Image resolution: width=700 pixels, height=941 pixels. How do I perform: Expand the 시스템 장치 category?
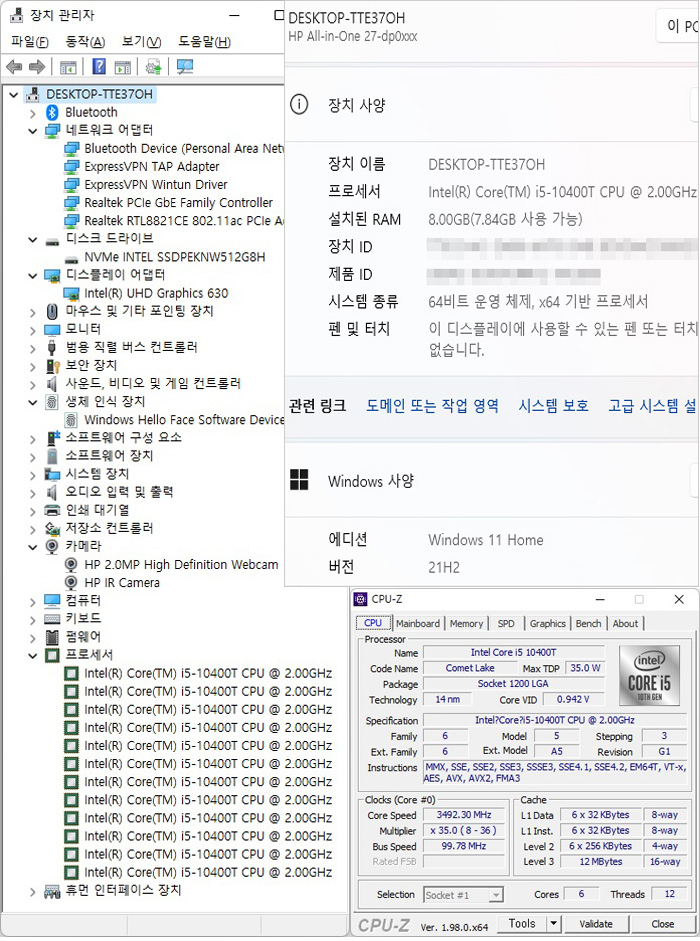(x=33, y=475)
